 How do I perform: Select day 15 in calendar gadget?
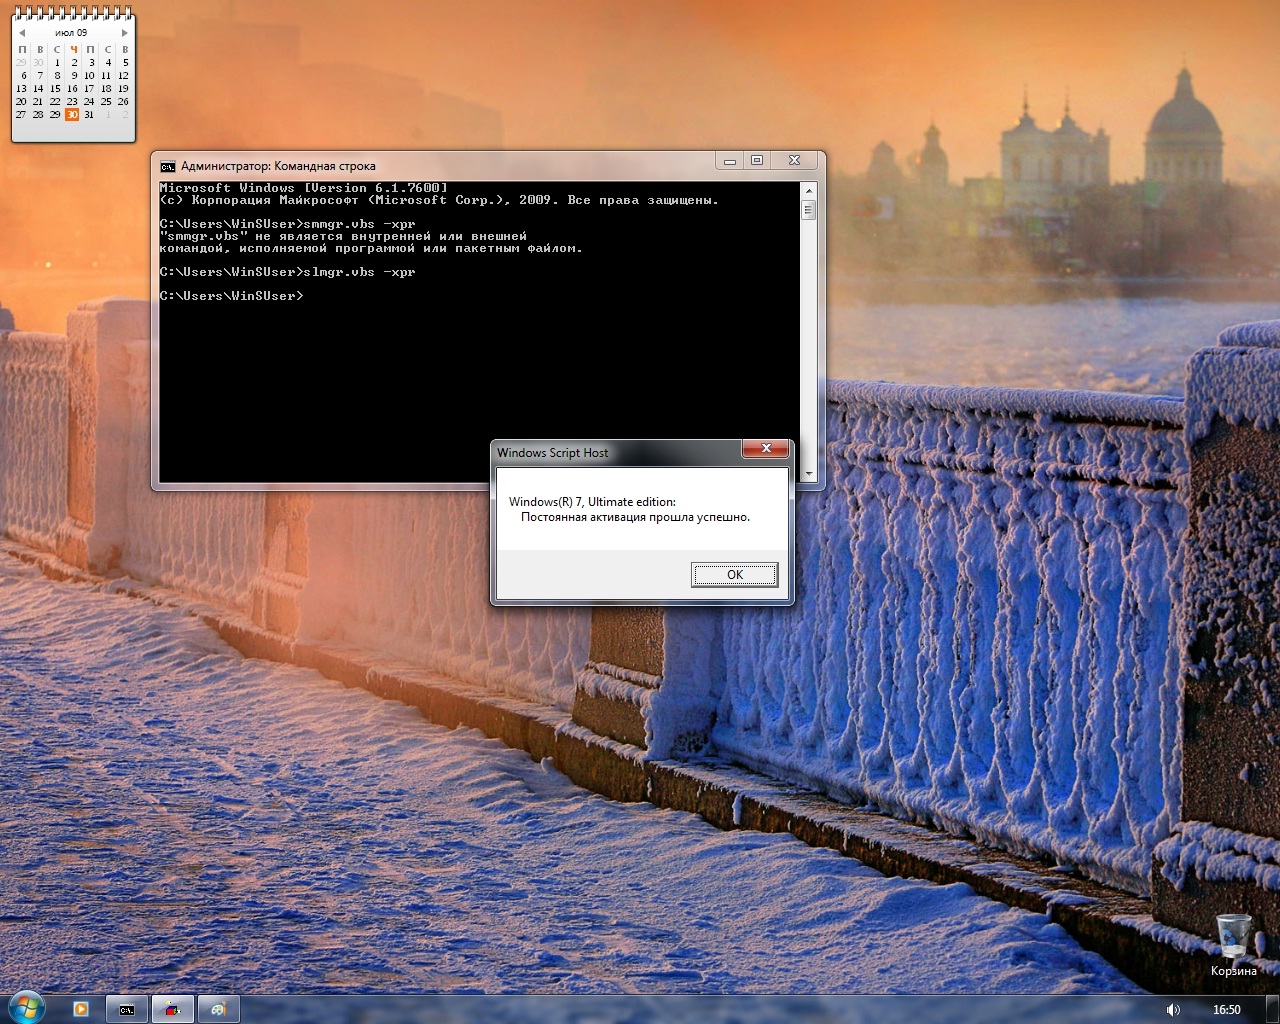coord(55,88)
